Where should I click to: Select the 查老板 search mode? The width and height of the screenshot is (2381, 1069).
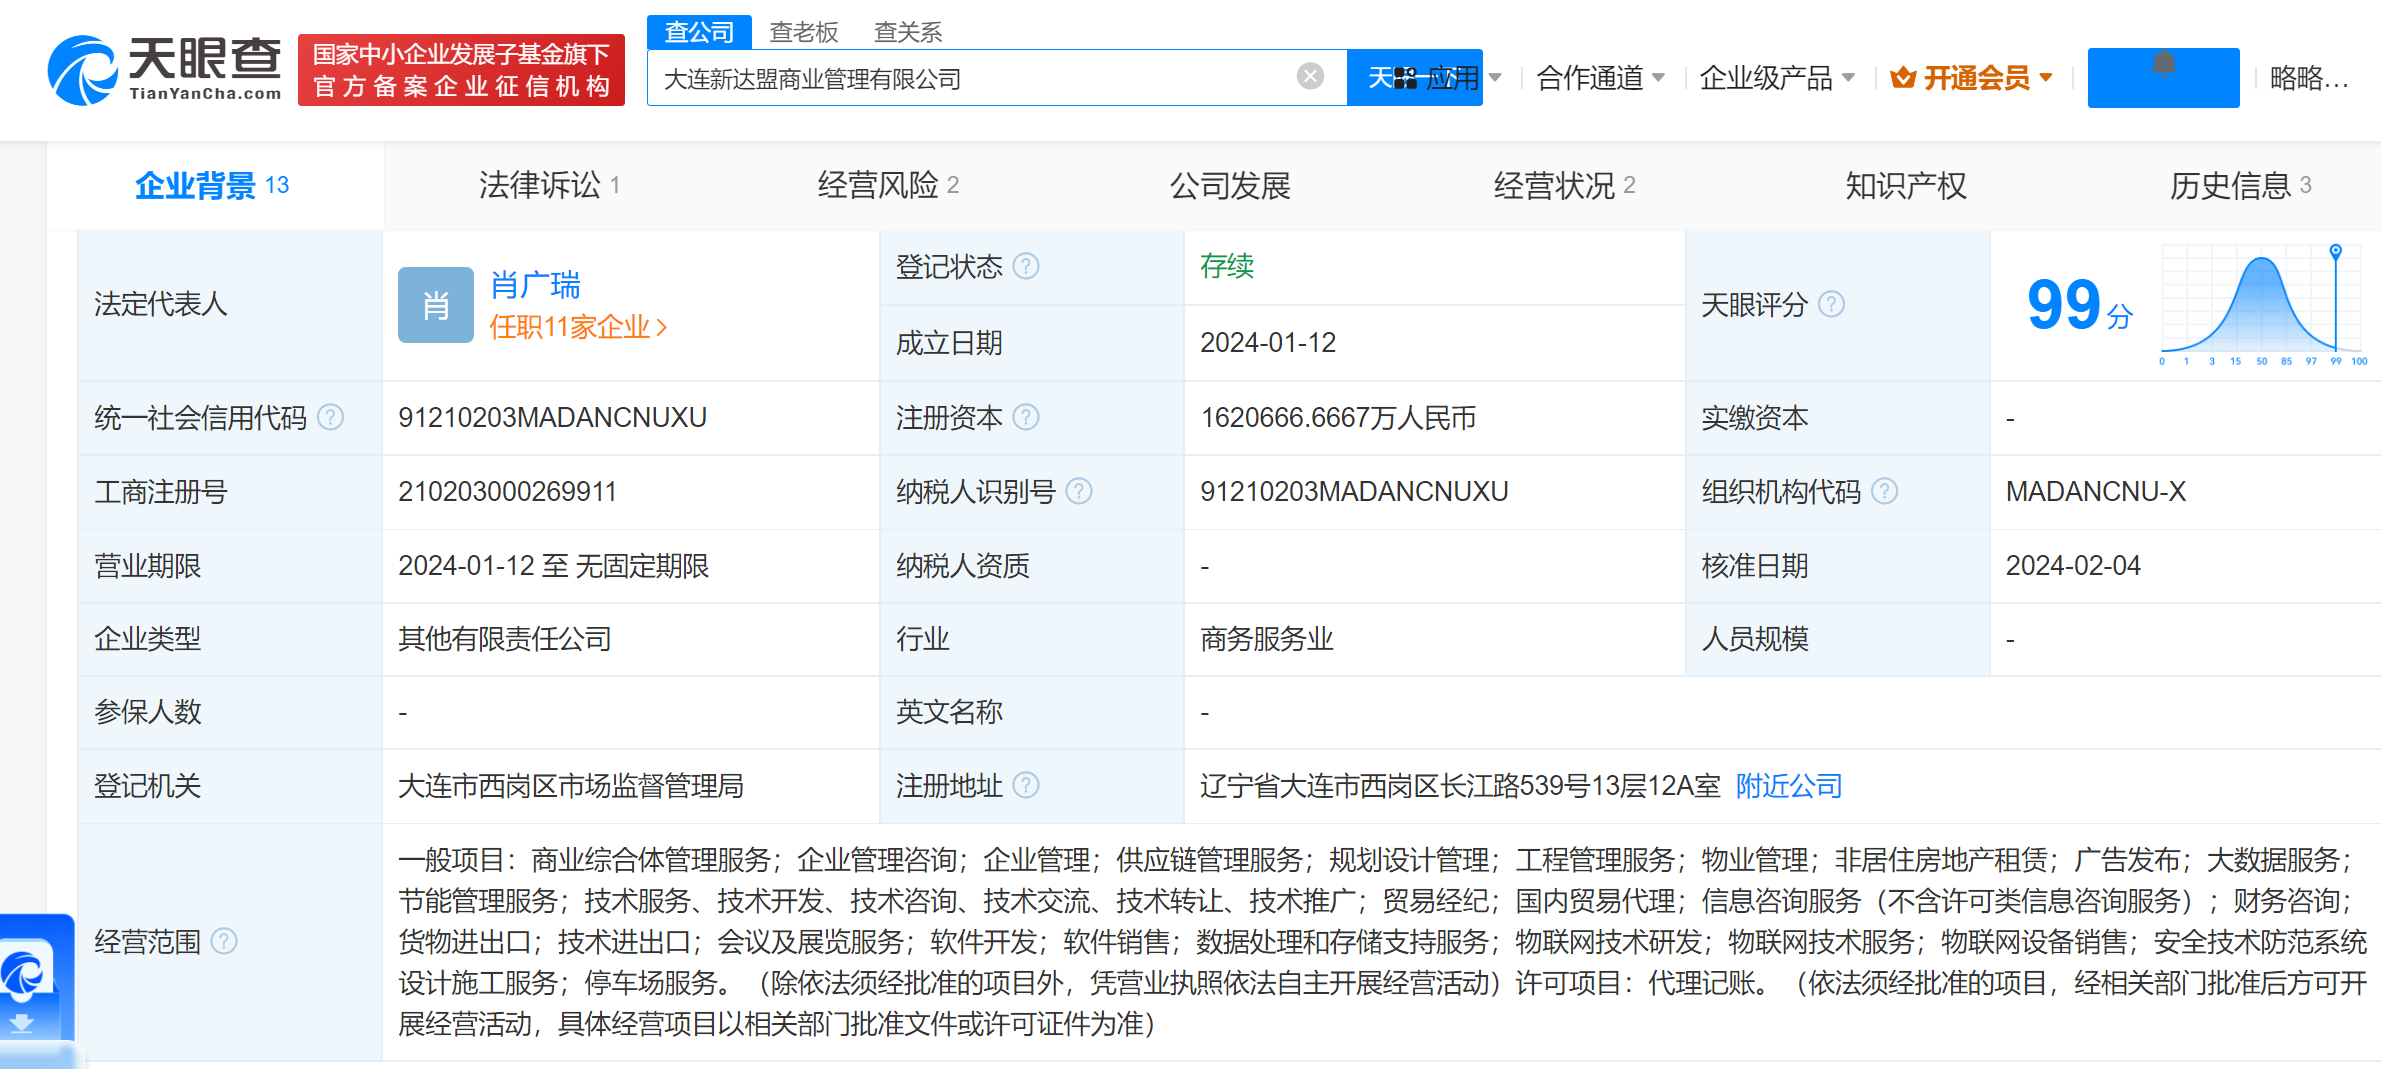pyautogui.click(x=803, y=32)
